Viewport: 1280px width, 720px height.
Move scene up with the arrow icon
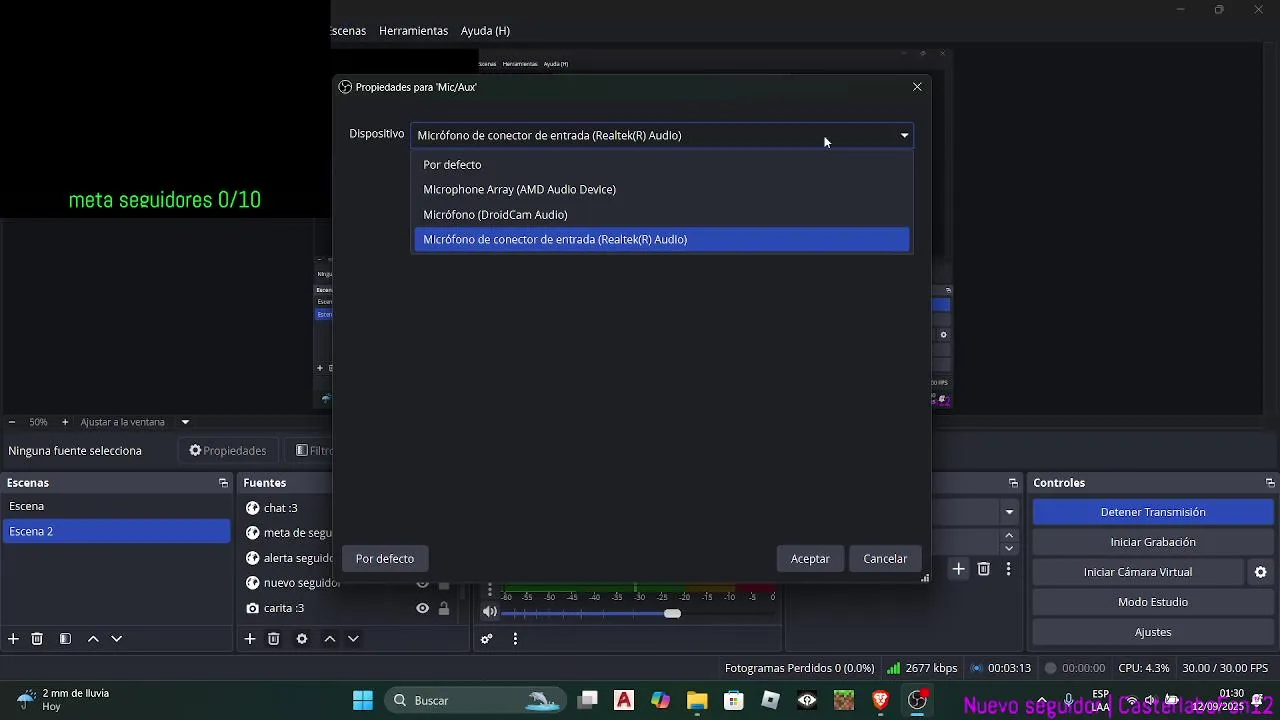click(93, 639)
